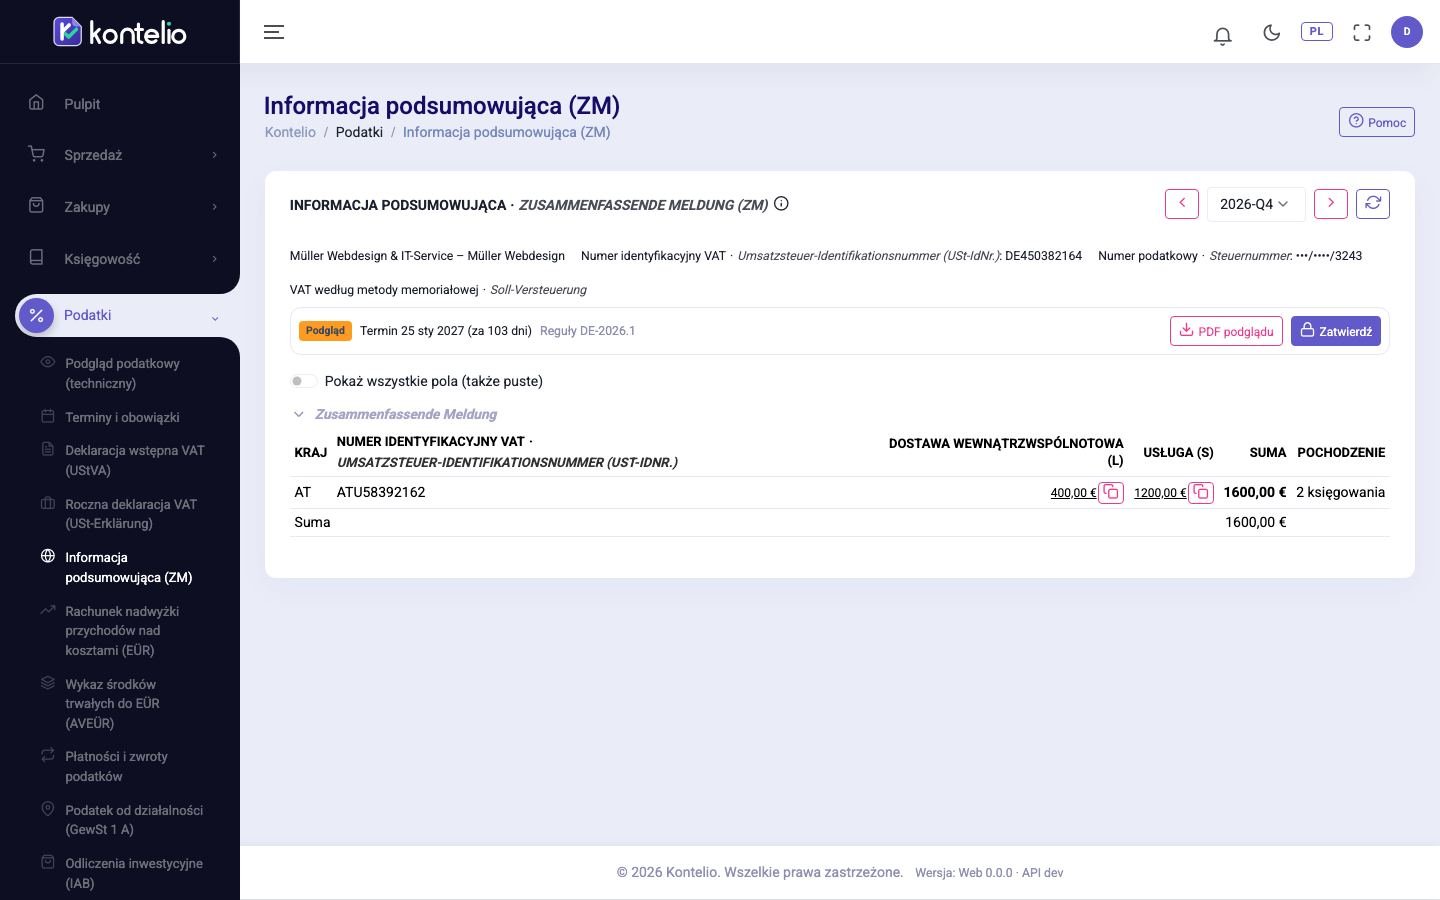Expand the Księgowość menu

[120, 259]
